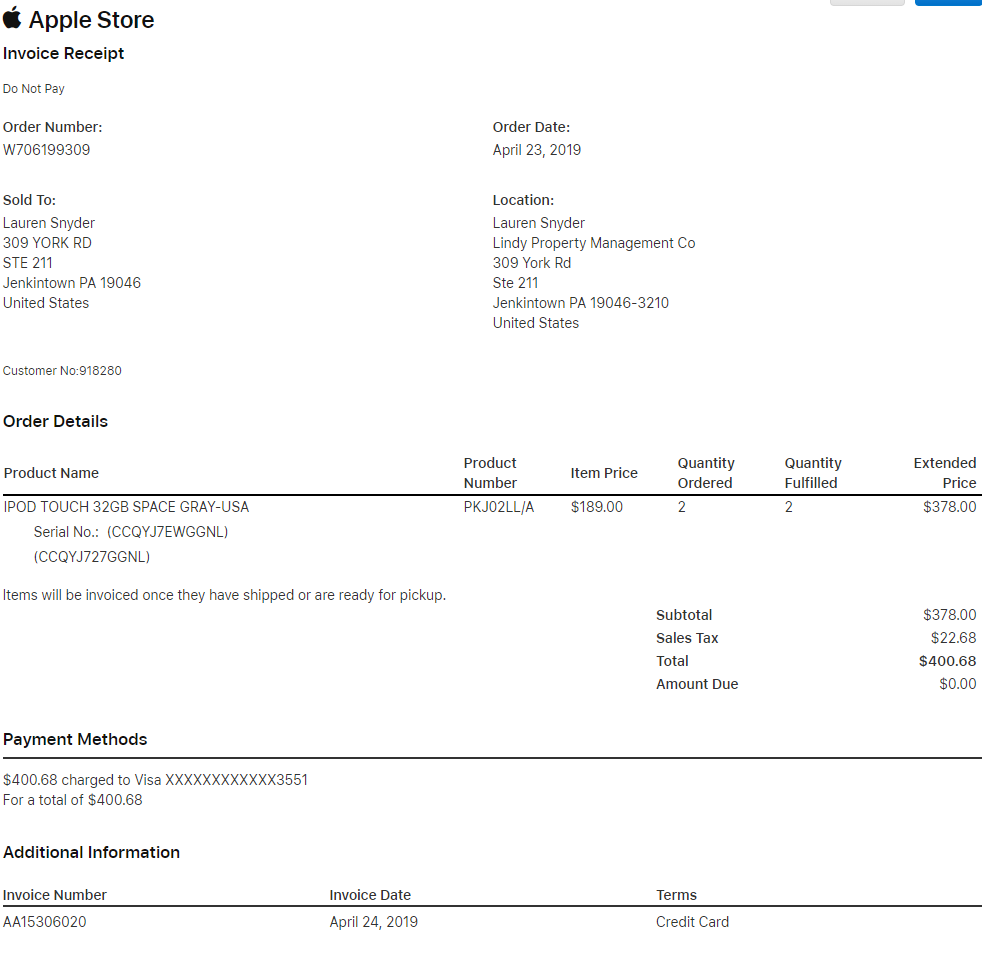982x954 pixels.
Task: Click the Invoice Receipt heading
Action: (x=64, y=53)
